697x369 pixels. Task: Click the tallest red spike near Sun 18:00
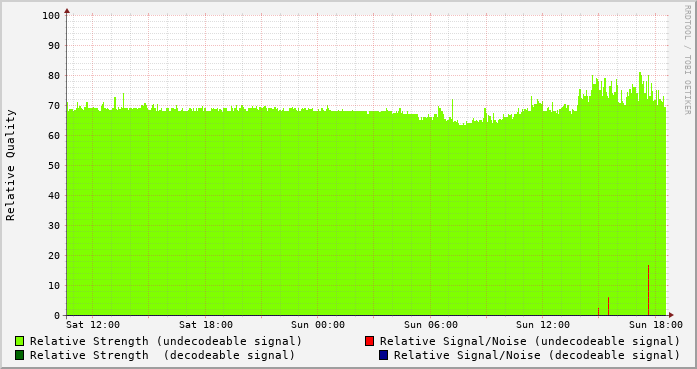coord(649,290)
